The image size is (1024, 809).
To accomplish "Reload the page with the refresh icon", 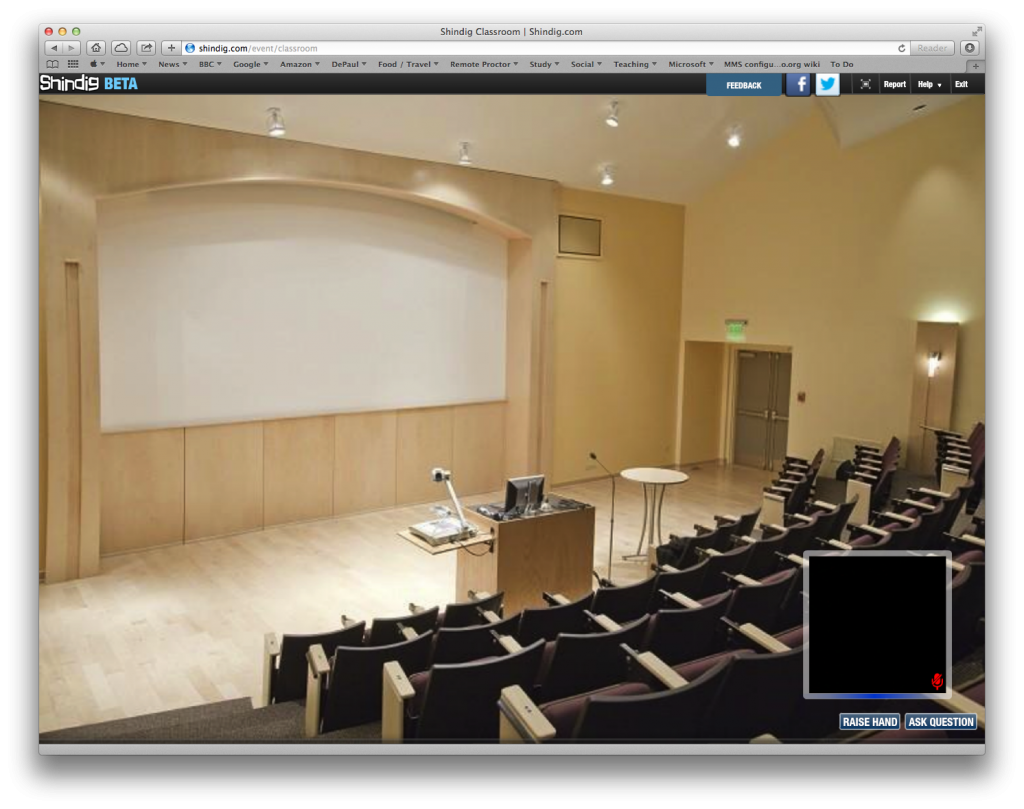I will pos(902,48).
